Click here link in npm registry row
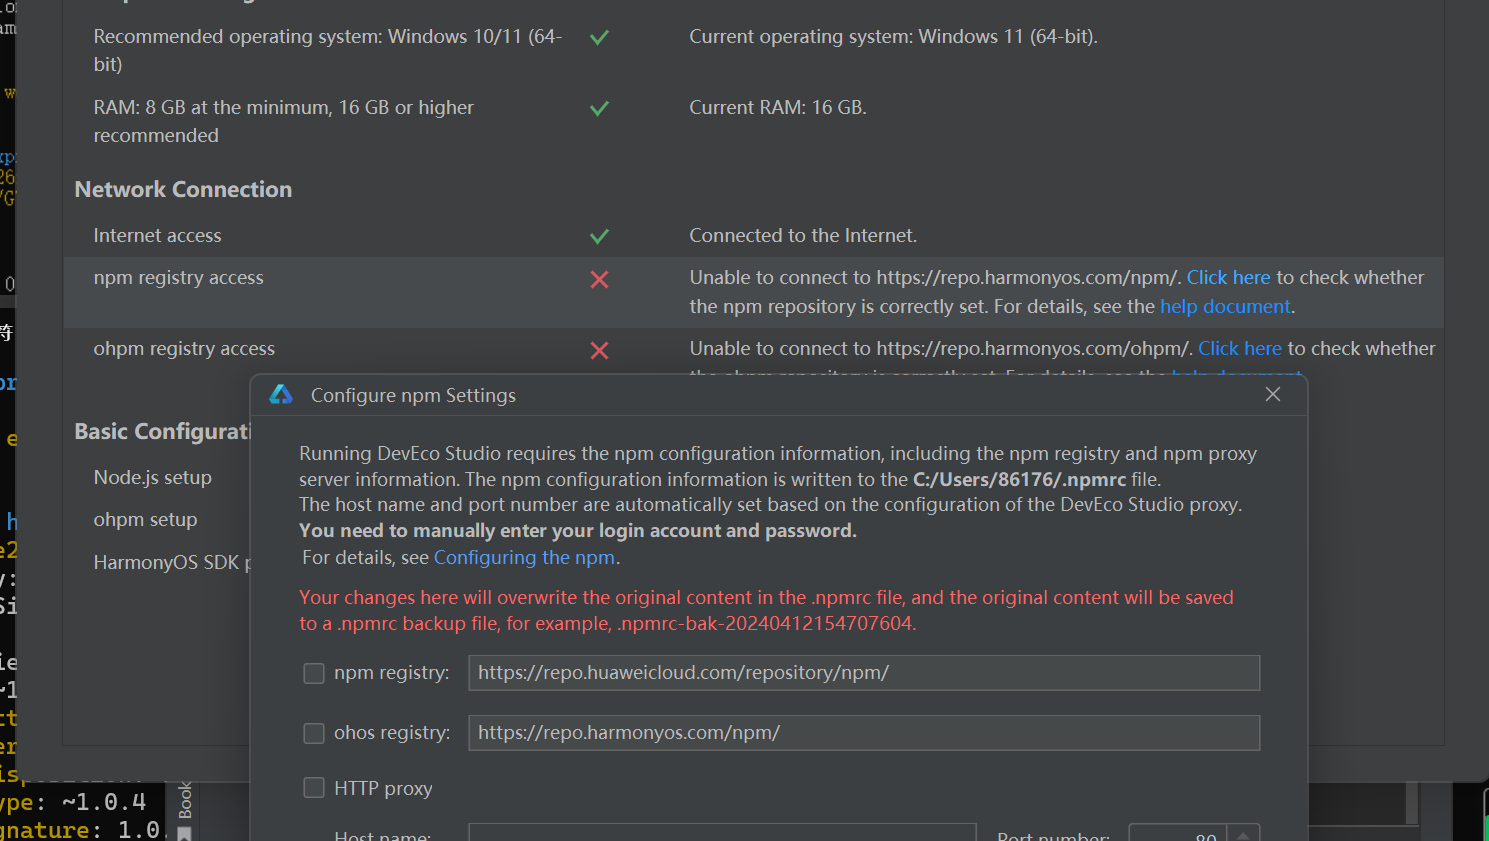 tap(1228, 278)
